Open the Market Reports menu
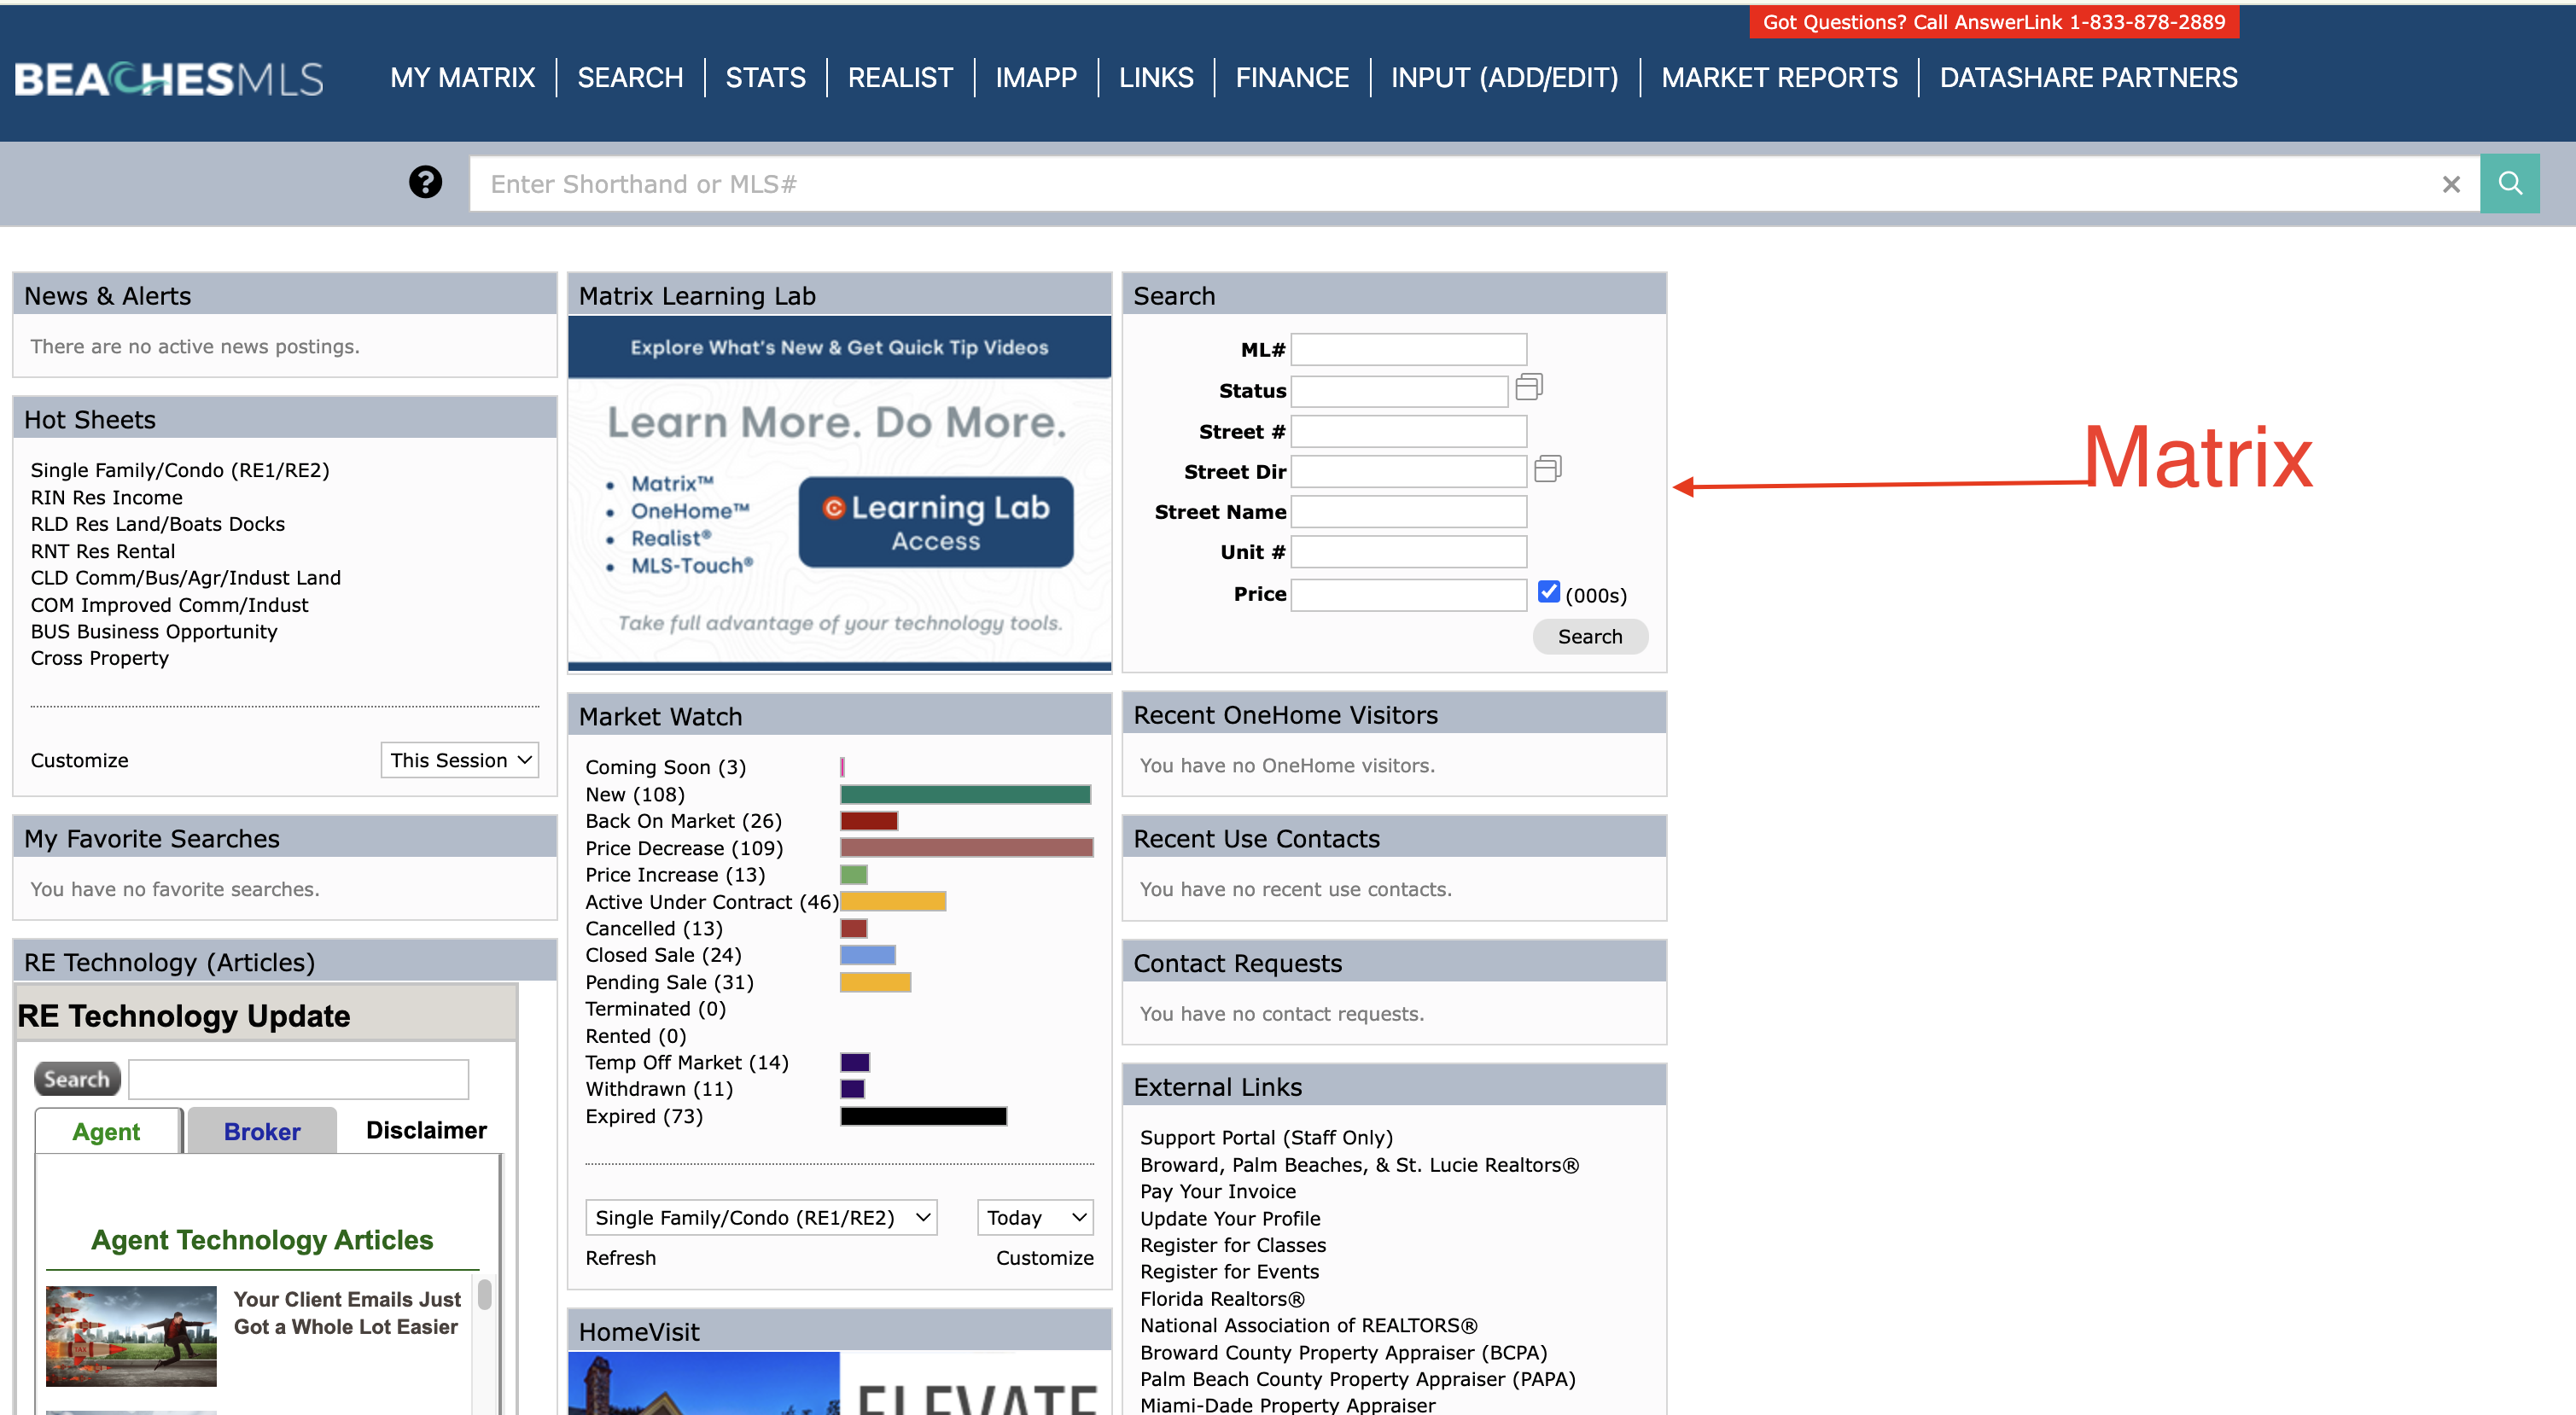The width and height of the screenshot is (2576, 1415). 1779,78
